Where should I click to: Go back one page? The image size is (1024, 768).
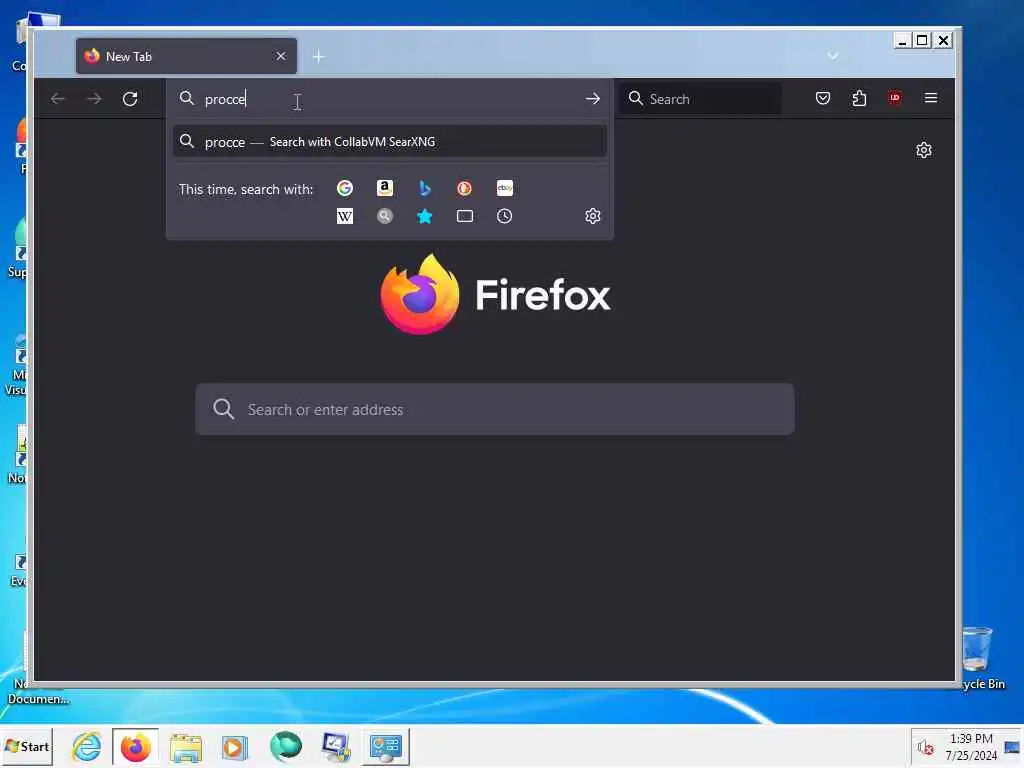coord(57,99)
